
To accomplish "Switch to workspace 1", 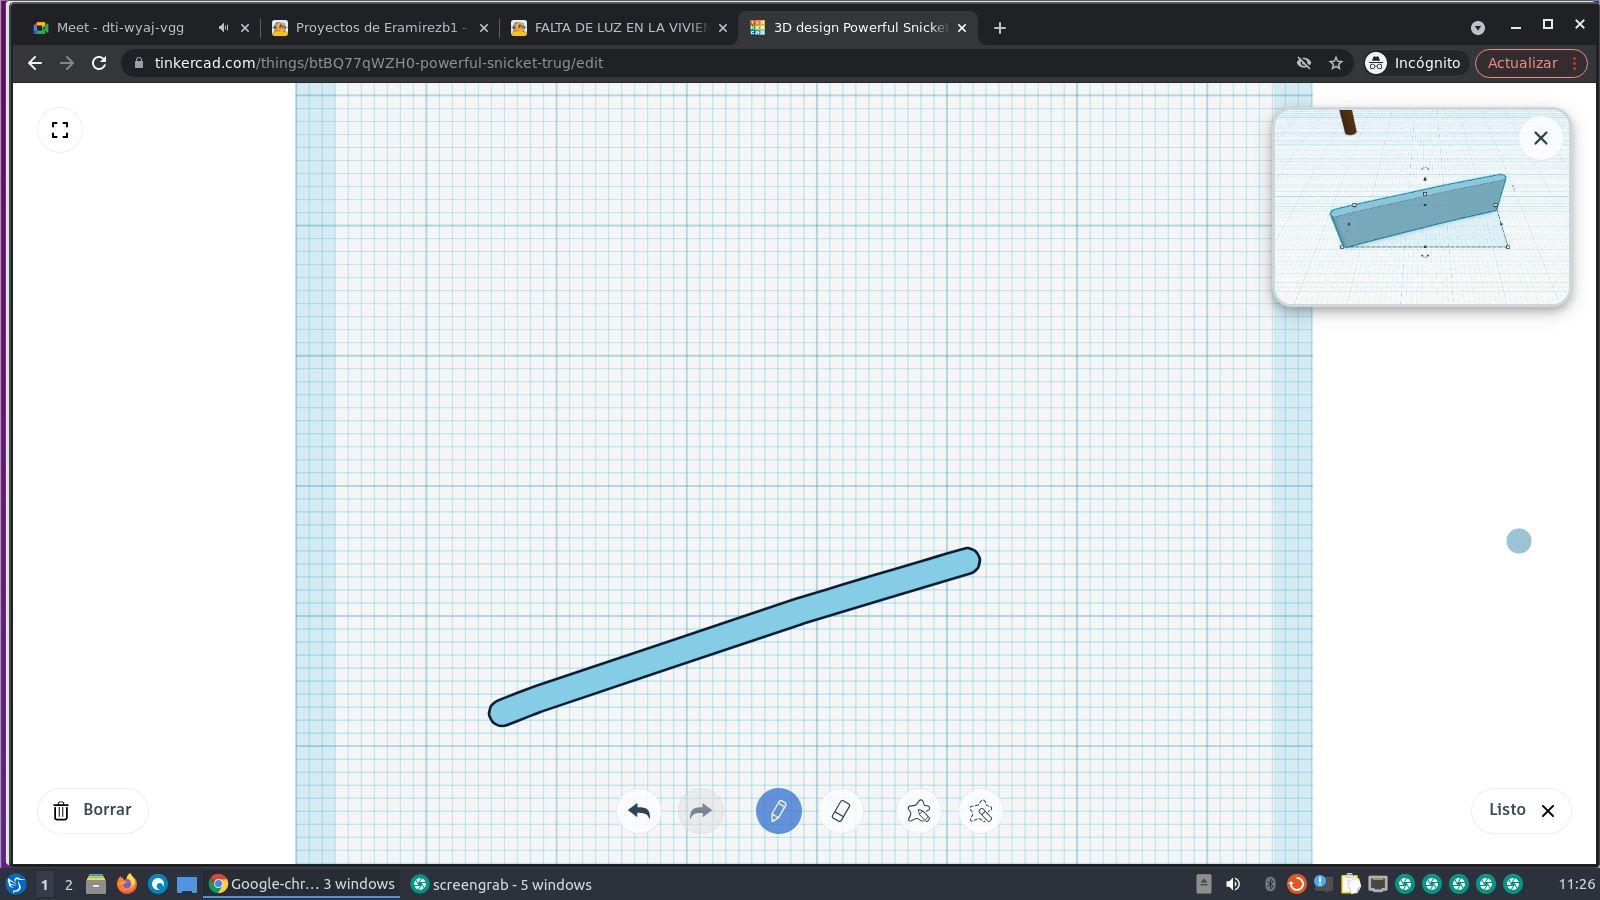I will [44, 884].
